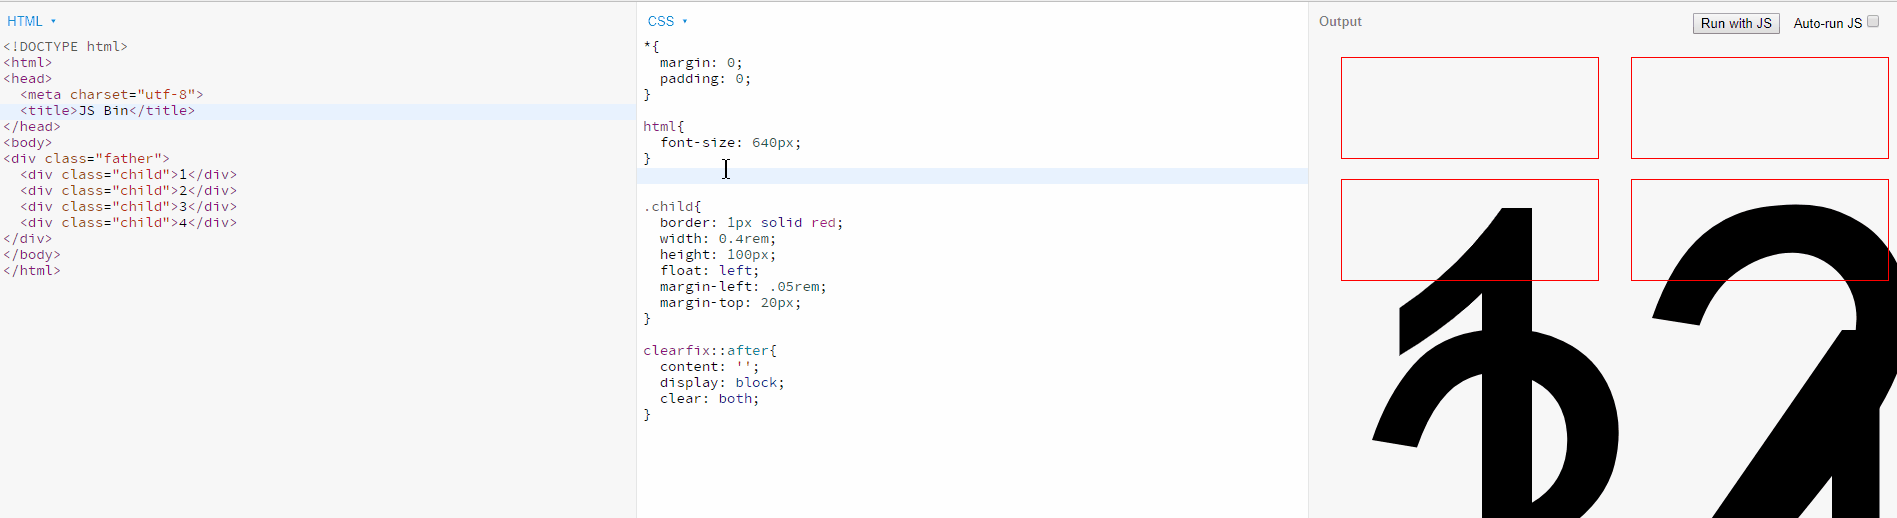The image size is (1897, 518).
Task: Click the 'padding: 0;' CSS line
Action: coord(705,78)
